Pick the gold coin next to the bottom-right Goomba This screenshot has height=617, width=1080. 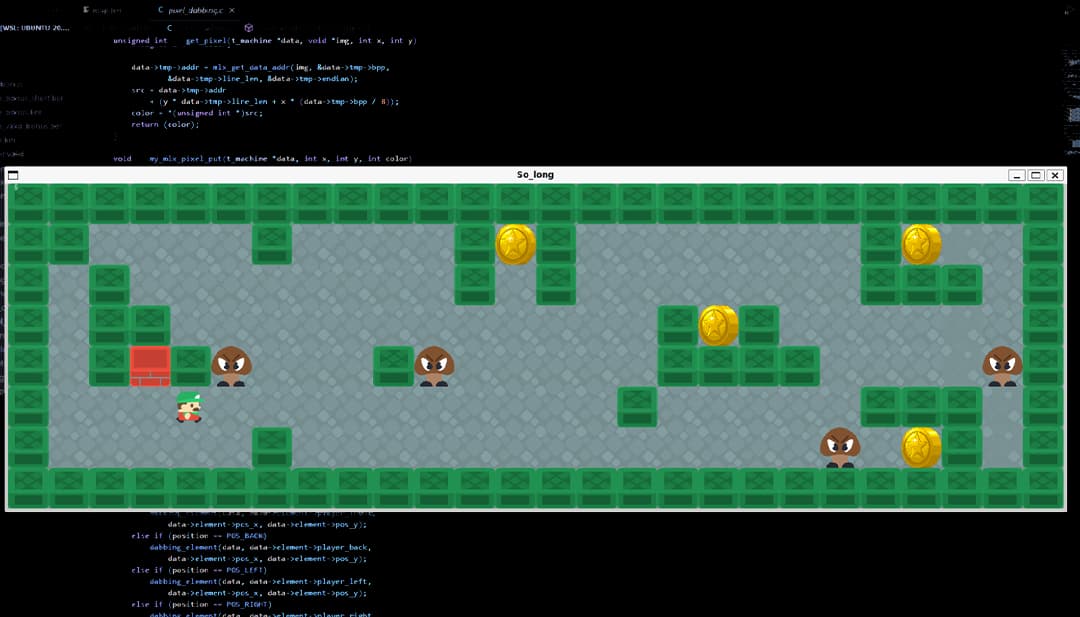pyautogui.click(x=921, y=447)
